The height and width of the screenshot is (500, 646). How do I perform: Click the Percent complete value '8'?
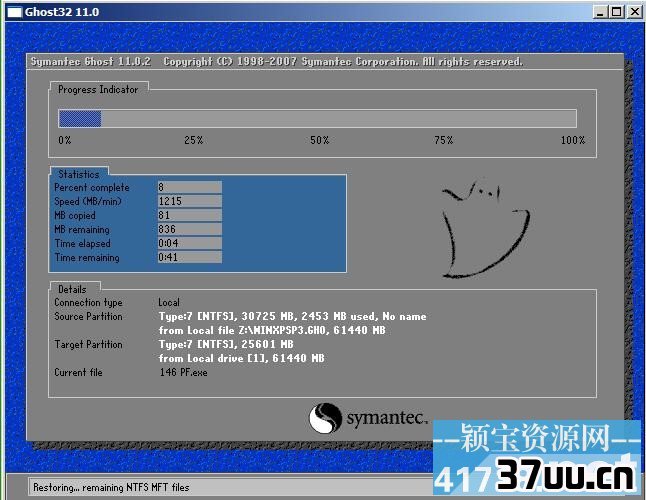coord(190,187)
